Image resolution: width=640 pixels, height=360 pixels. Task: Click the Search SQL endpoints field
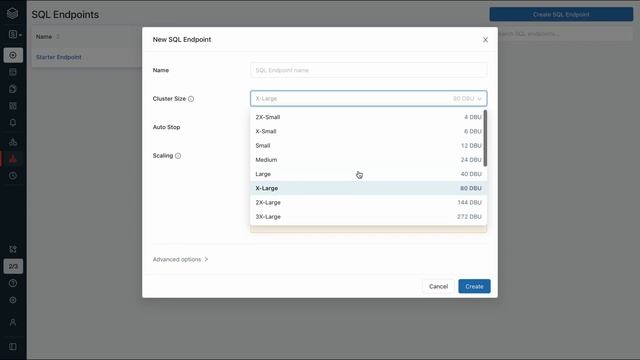pos(565,34)
